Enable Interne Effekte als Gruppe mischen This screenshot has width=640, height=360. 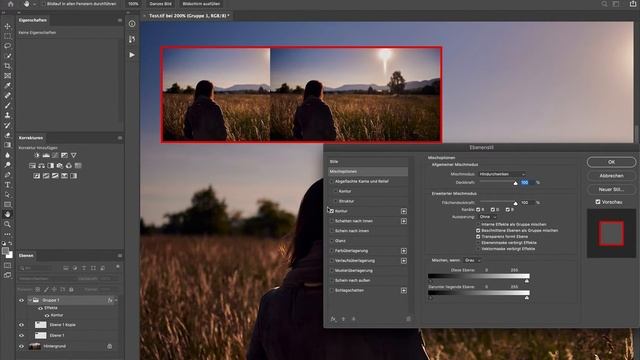[478, 224]
